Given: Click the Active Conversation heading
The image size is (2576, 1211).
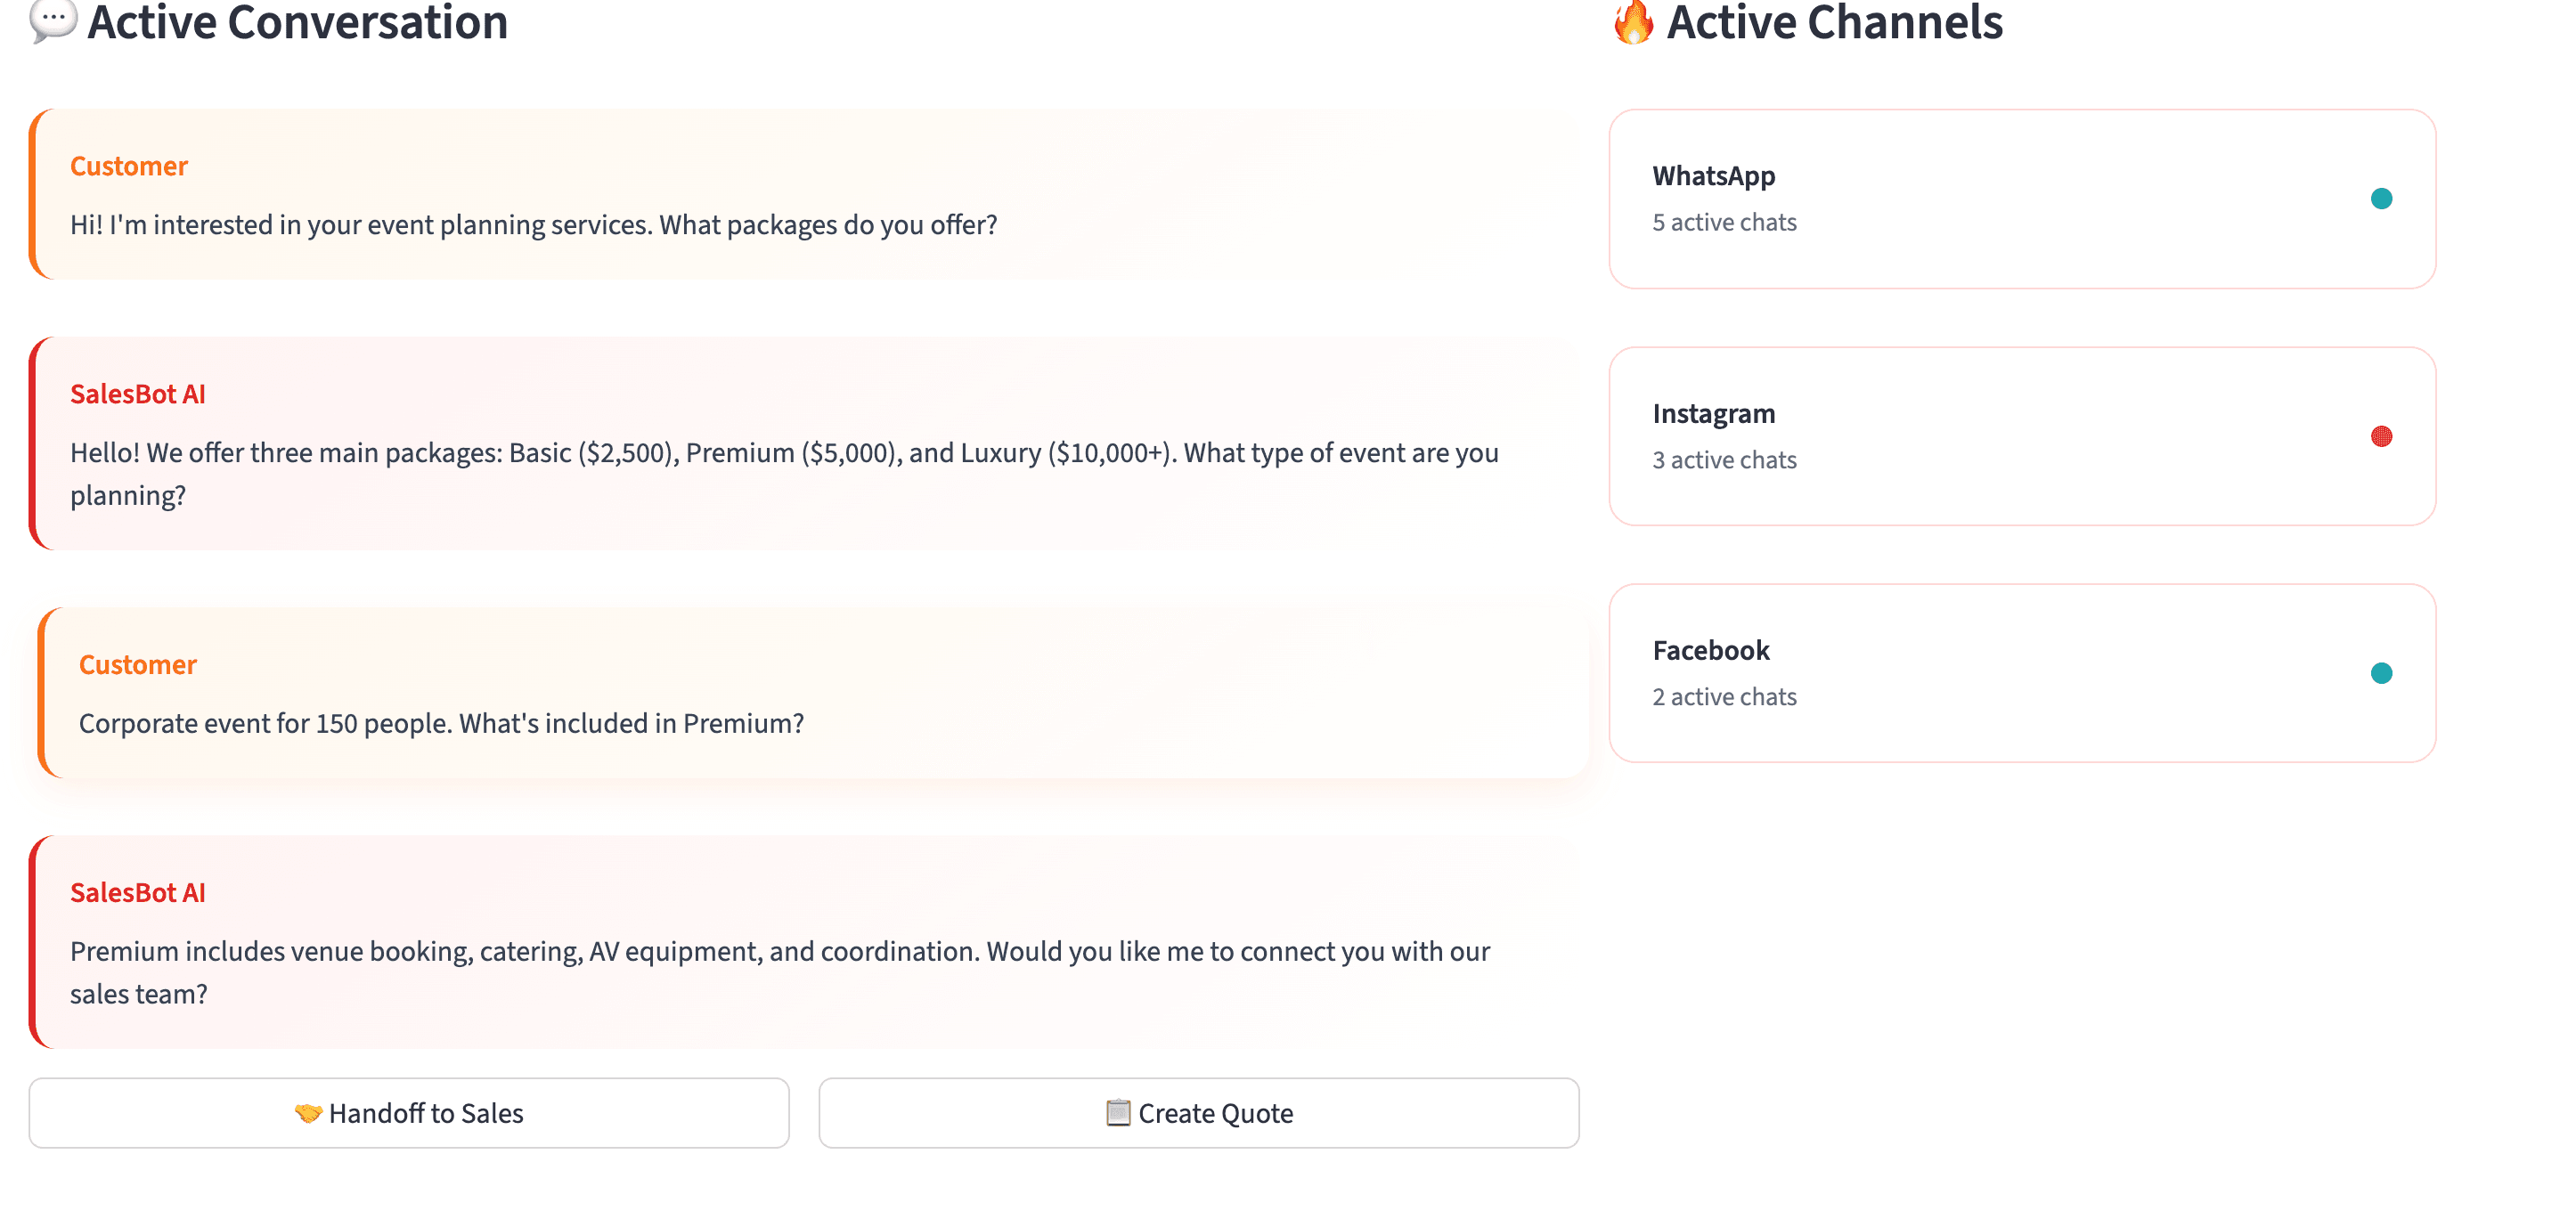Looking at the screenshot, I should coord(297,22).
